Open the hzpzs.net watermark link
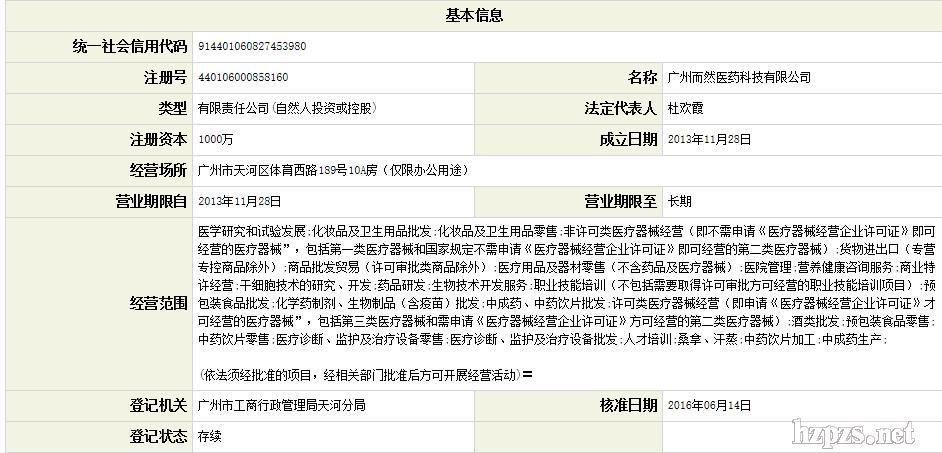The width and height of the screenshot is (942, 453). point(852,432)
